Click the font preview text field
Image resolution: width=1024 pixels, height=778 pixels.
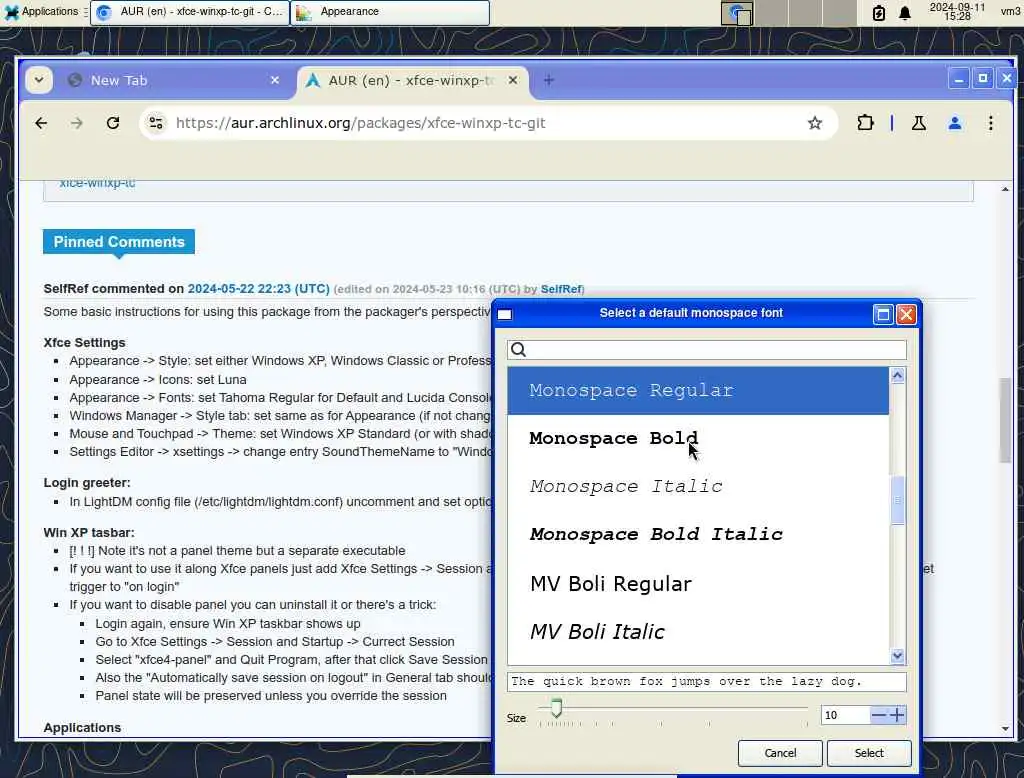point(707,681)
